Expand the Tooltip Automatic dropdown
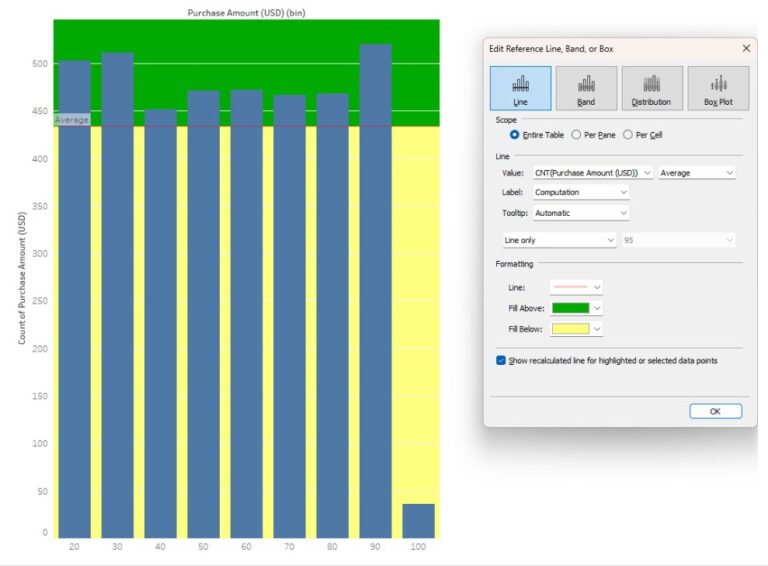 click(x=581, y=213)
